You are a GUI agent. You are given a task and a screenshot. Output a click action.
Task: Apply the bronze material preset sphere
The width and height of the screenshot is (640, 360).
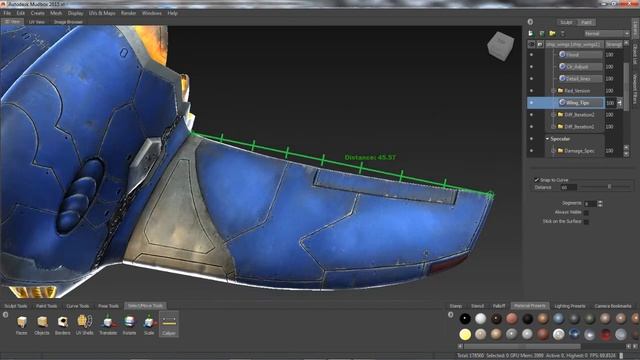pyautogui.click(x=543, y=319)
